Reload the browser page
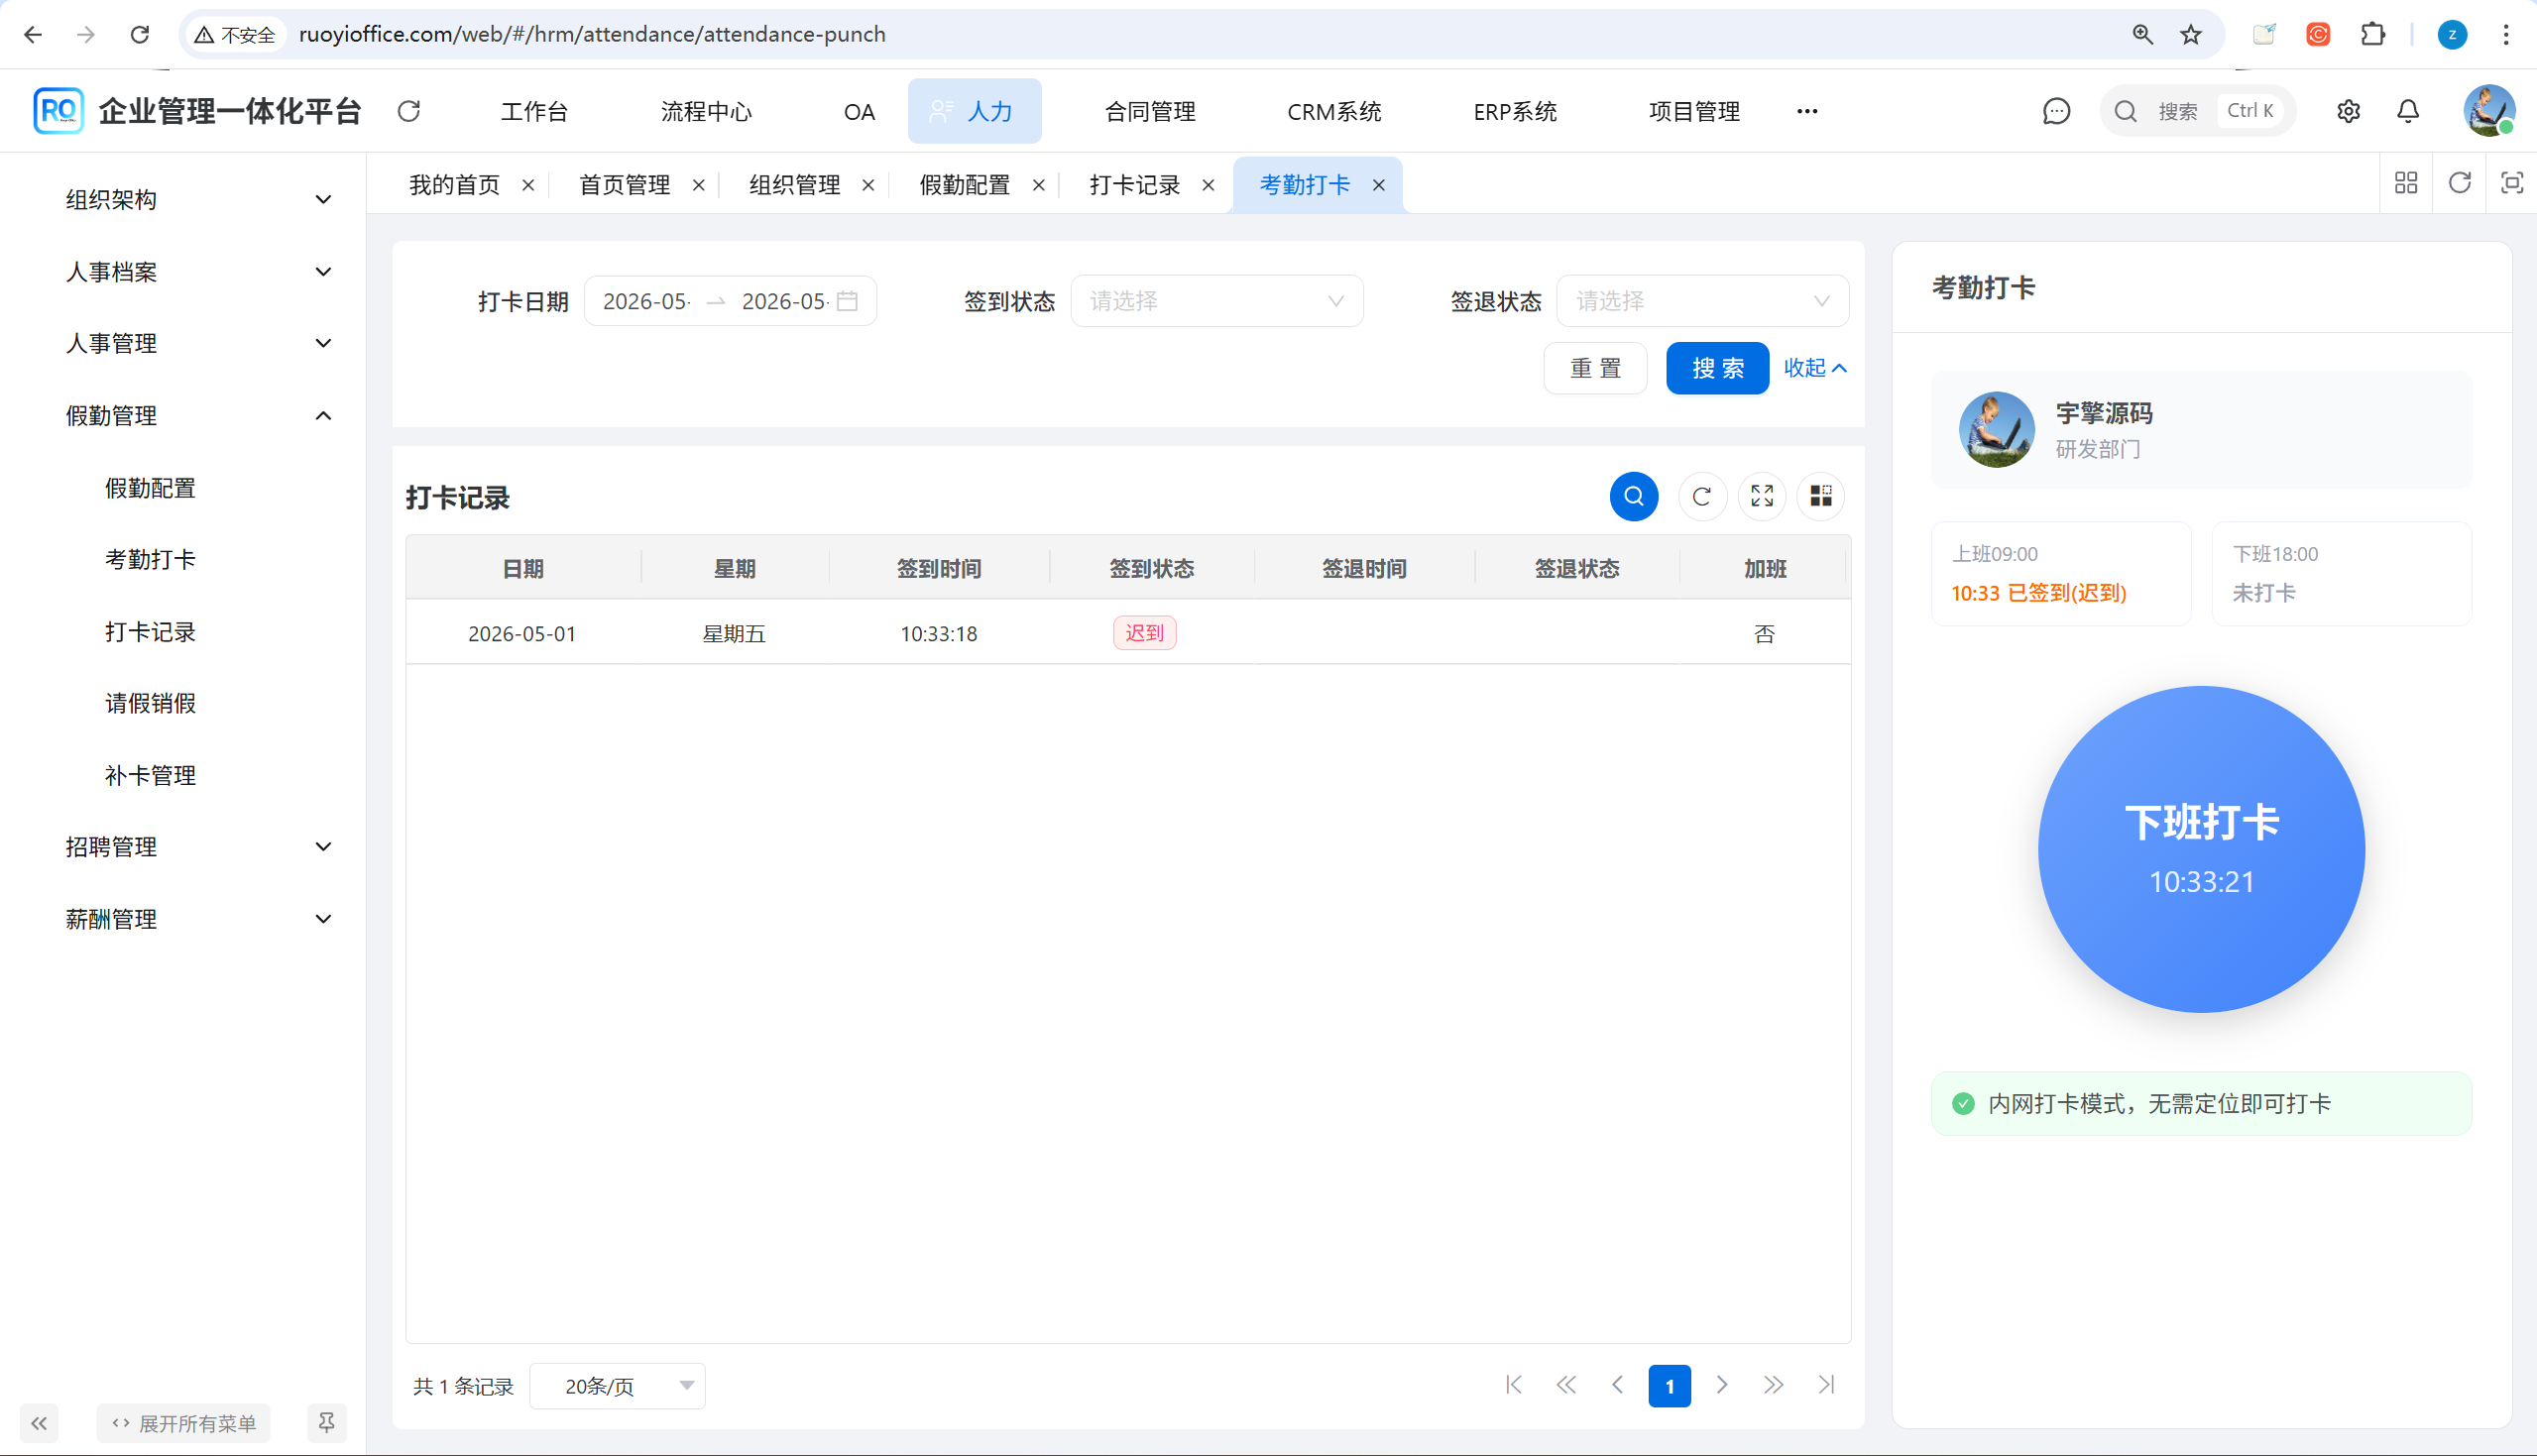 pos(140,34)
